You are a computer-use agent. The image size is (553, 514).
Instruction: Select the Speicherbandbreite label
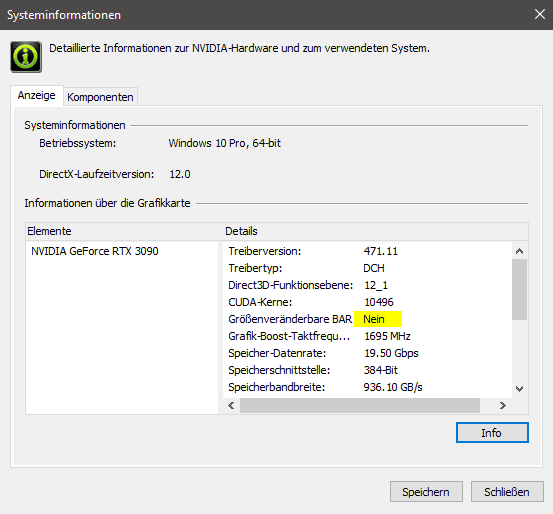point(277,387)
